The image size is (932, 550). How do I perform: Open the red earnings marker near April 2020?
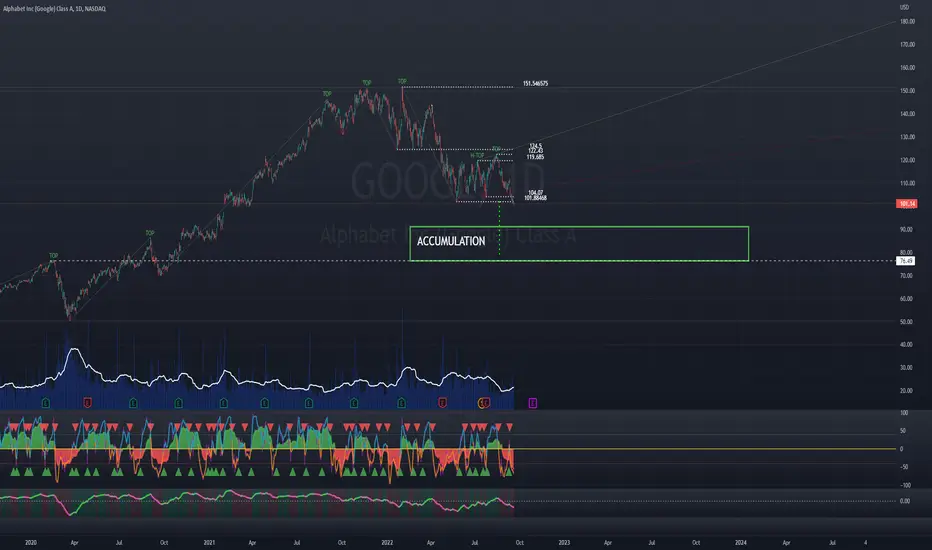coord(88,403)
